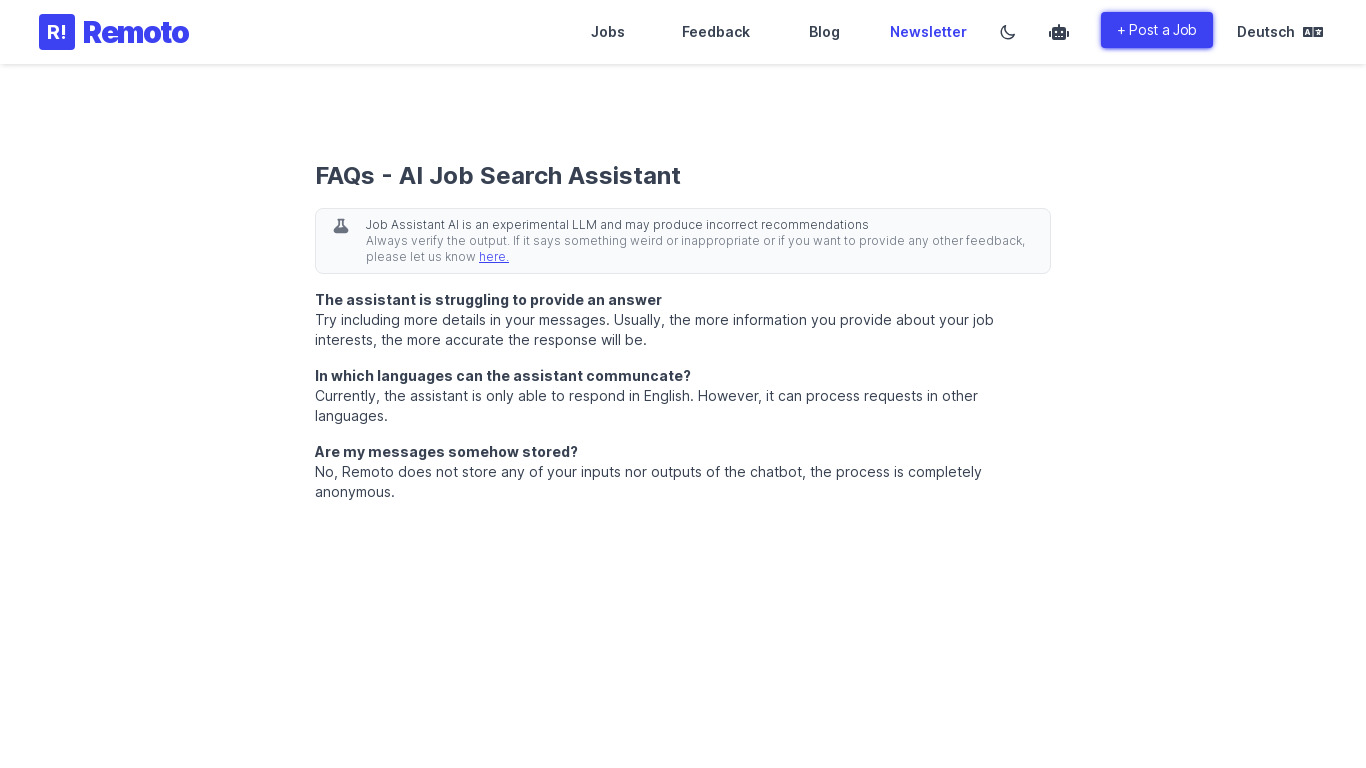Click the R! logo icon
This screenshot has width=1366, height=768.
click(x=57, y=32)
